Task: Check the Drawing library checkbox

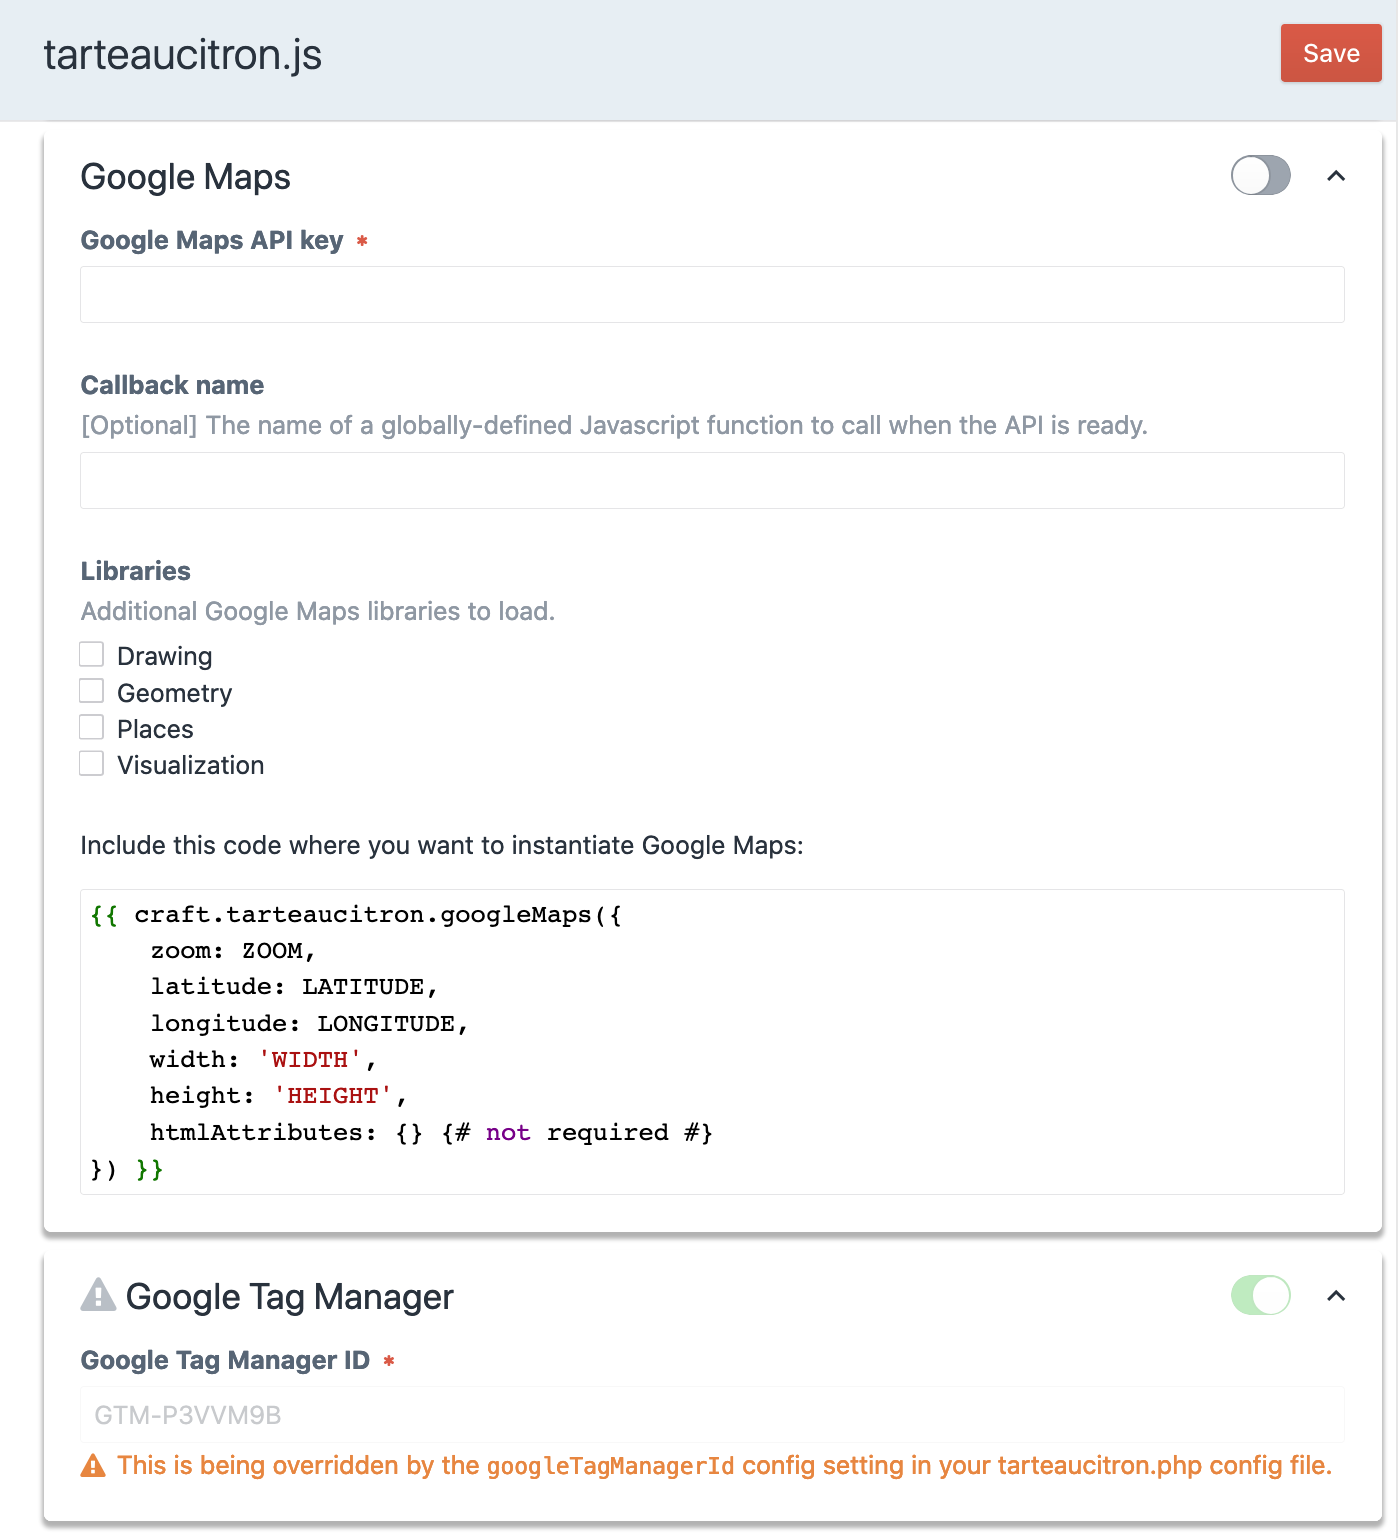Action: tap(92, 655)
